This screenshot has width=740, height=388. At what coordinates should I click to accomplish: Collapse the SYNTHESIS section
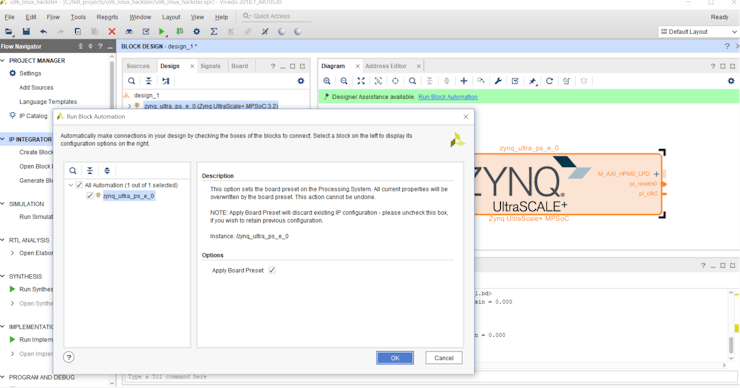click(3, 276)
